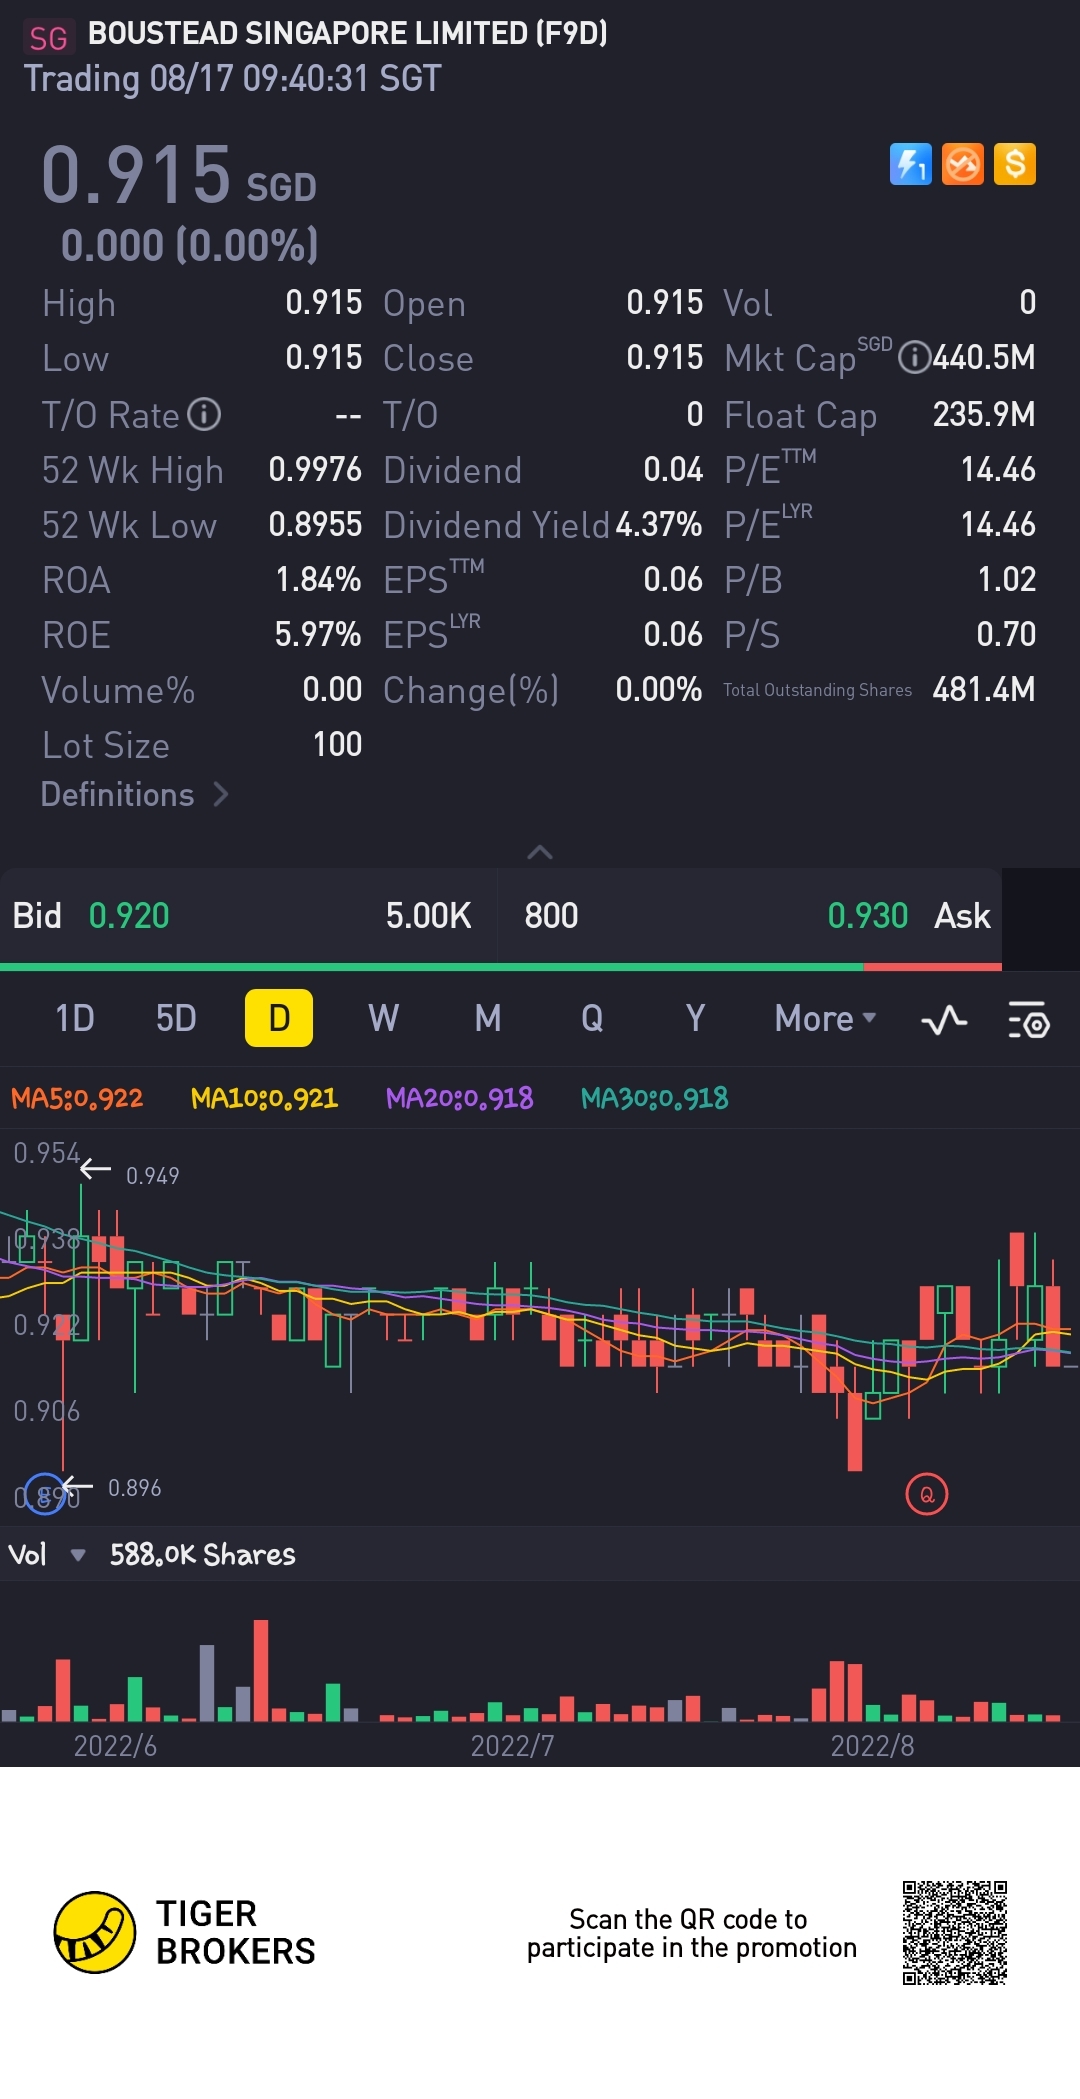Tap the blue lightning bolt icon
This screenshot has height=2099, width=1080.
pyautogui.click(x=910, y=164)
